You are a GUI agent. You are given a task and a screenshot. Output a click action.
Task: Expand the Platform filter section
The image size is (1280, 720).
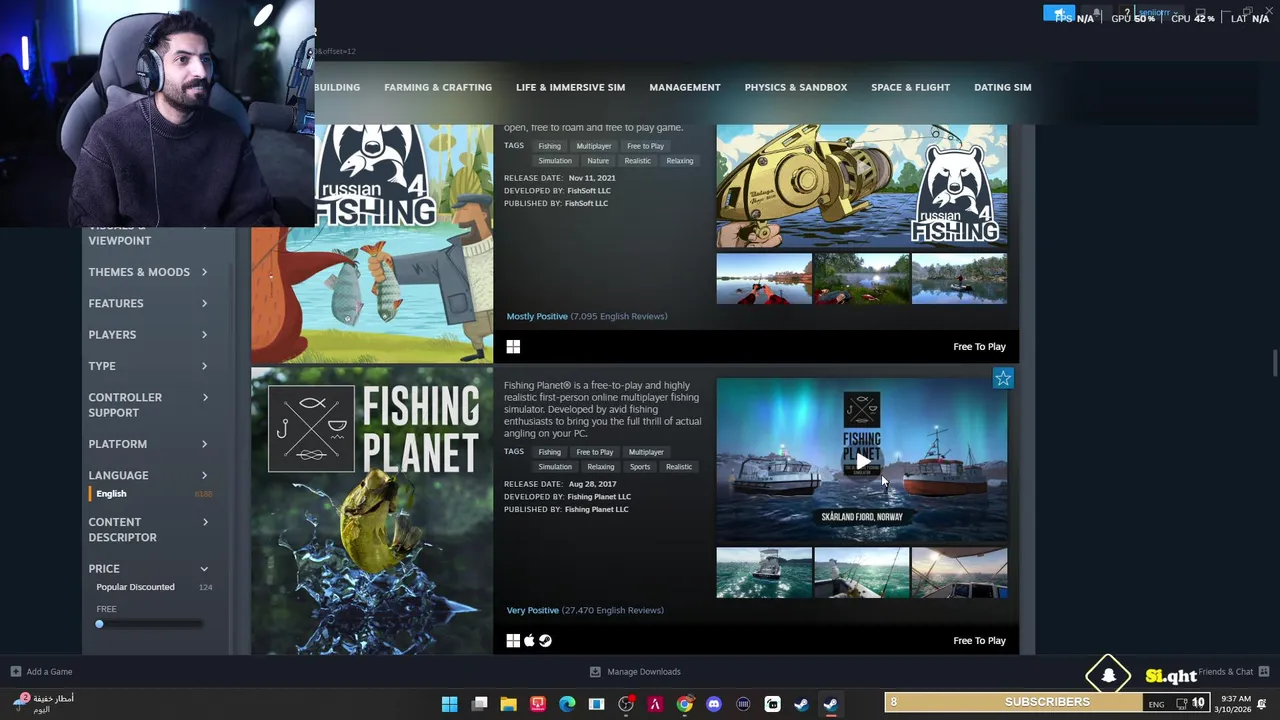(x=148, y=444)
